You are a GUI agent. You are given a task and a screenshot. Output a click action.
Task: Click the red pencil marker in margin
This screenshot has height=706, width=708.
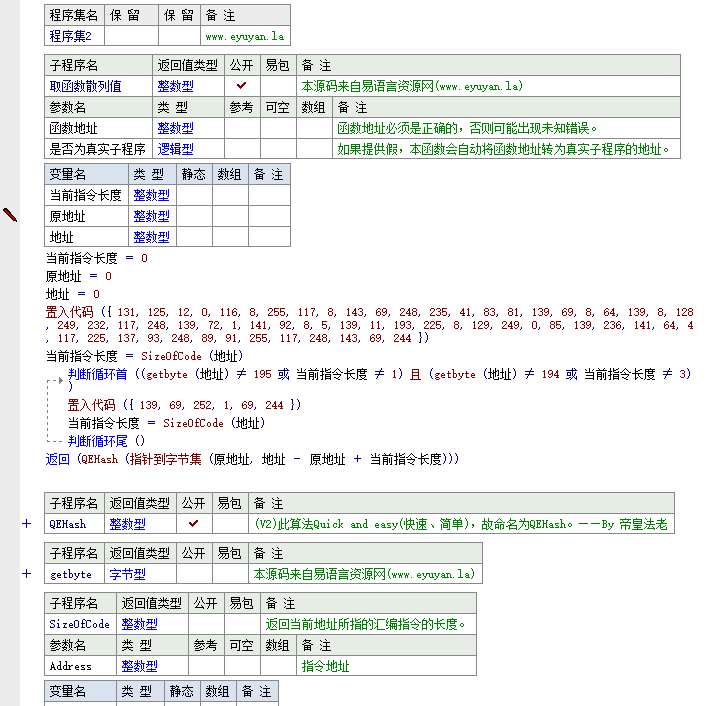[x=10, y=215]
